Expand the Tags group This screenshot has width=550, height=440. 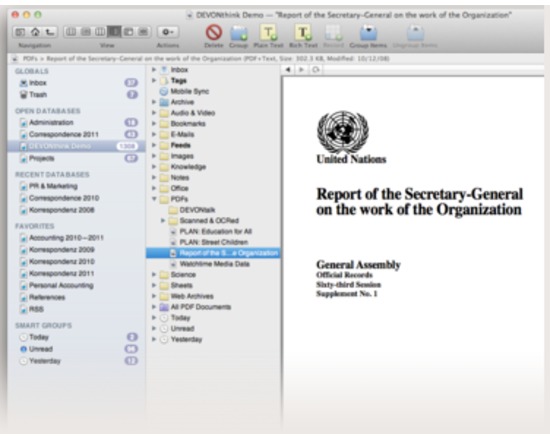coord(154,81)
